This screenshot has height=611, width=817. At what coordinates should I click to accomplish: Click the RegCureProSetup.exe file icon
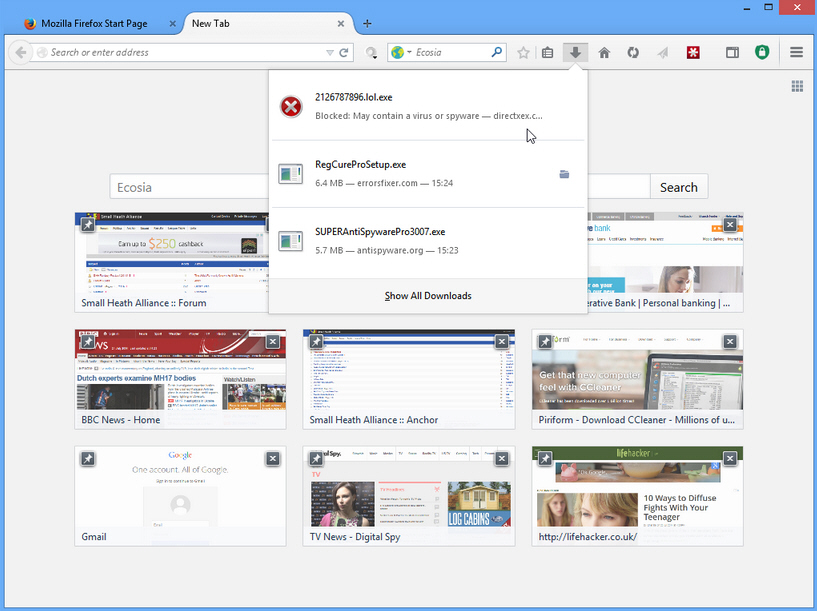tap(290, 174)
